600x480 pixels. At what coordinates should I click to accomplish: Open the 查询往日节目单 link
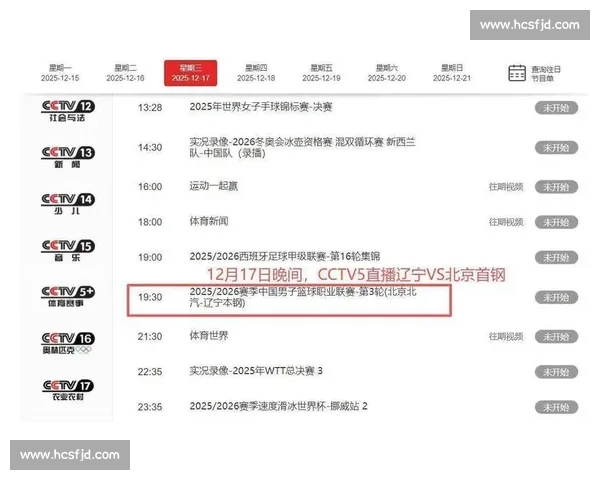[546, 73]
